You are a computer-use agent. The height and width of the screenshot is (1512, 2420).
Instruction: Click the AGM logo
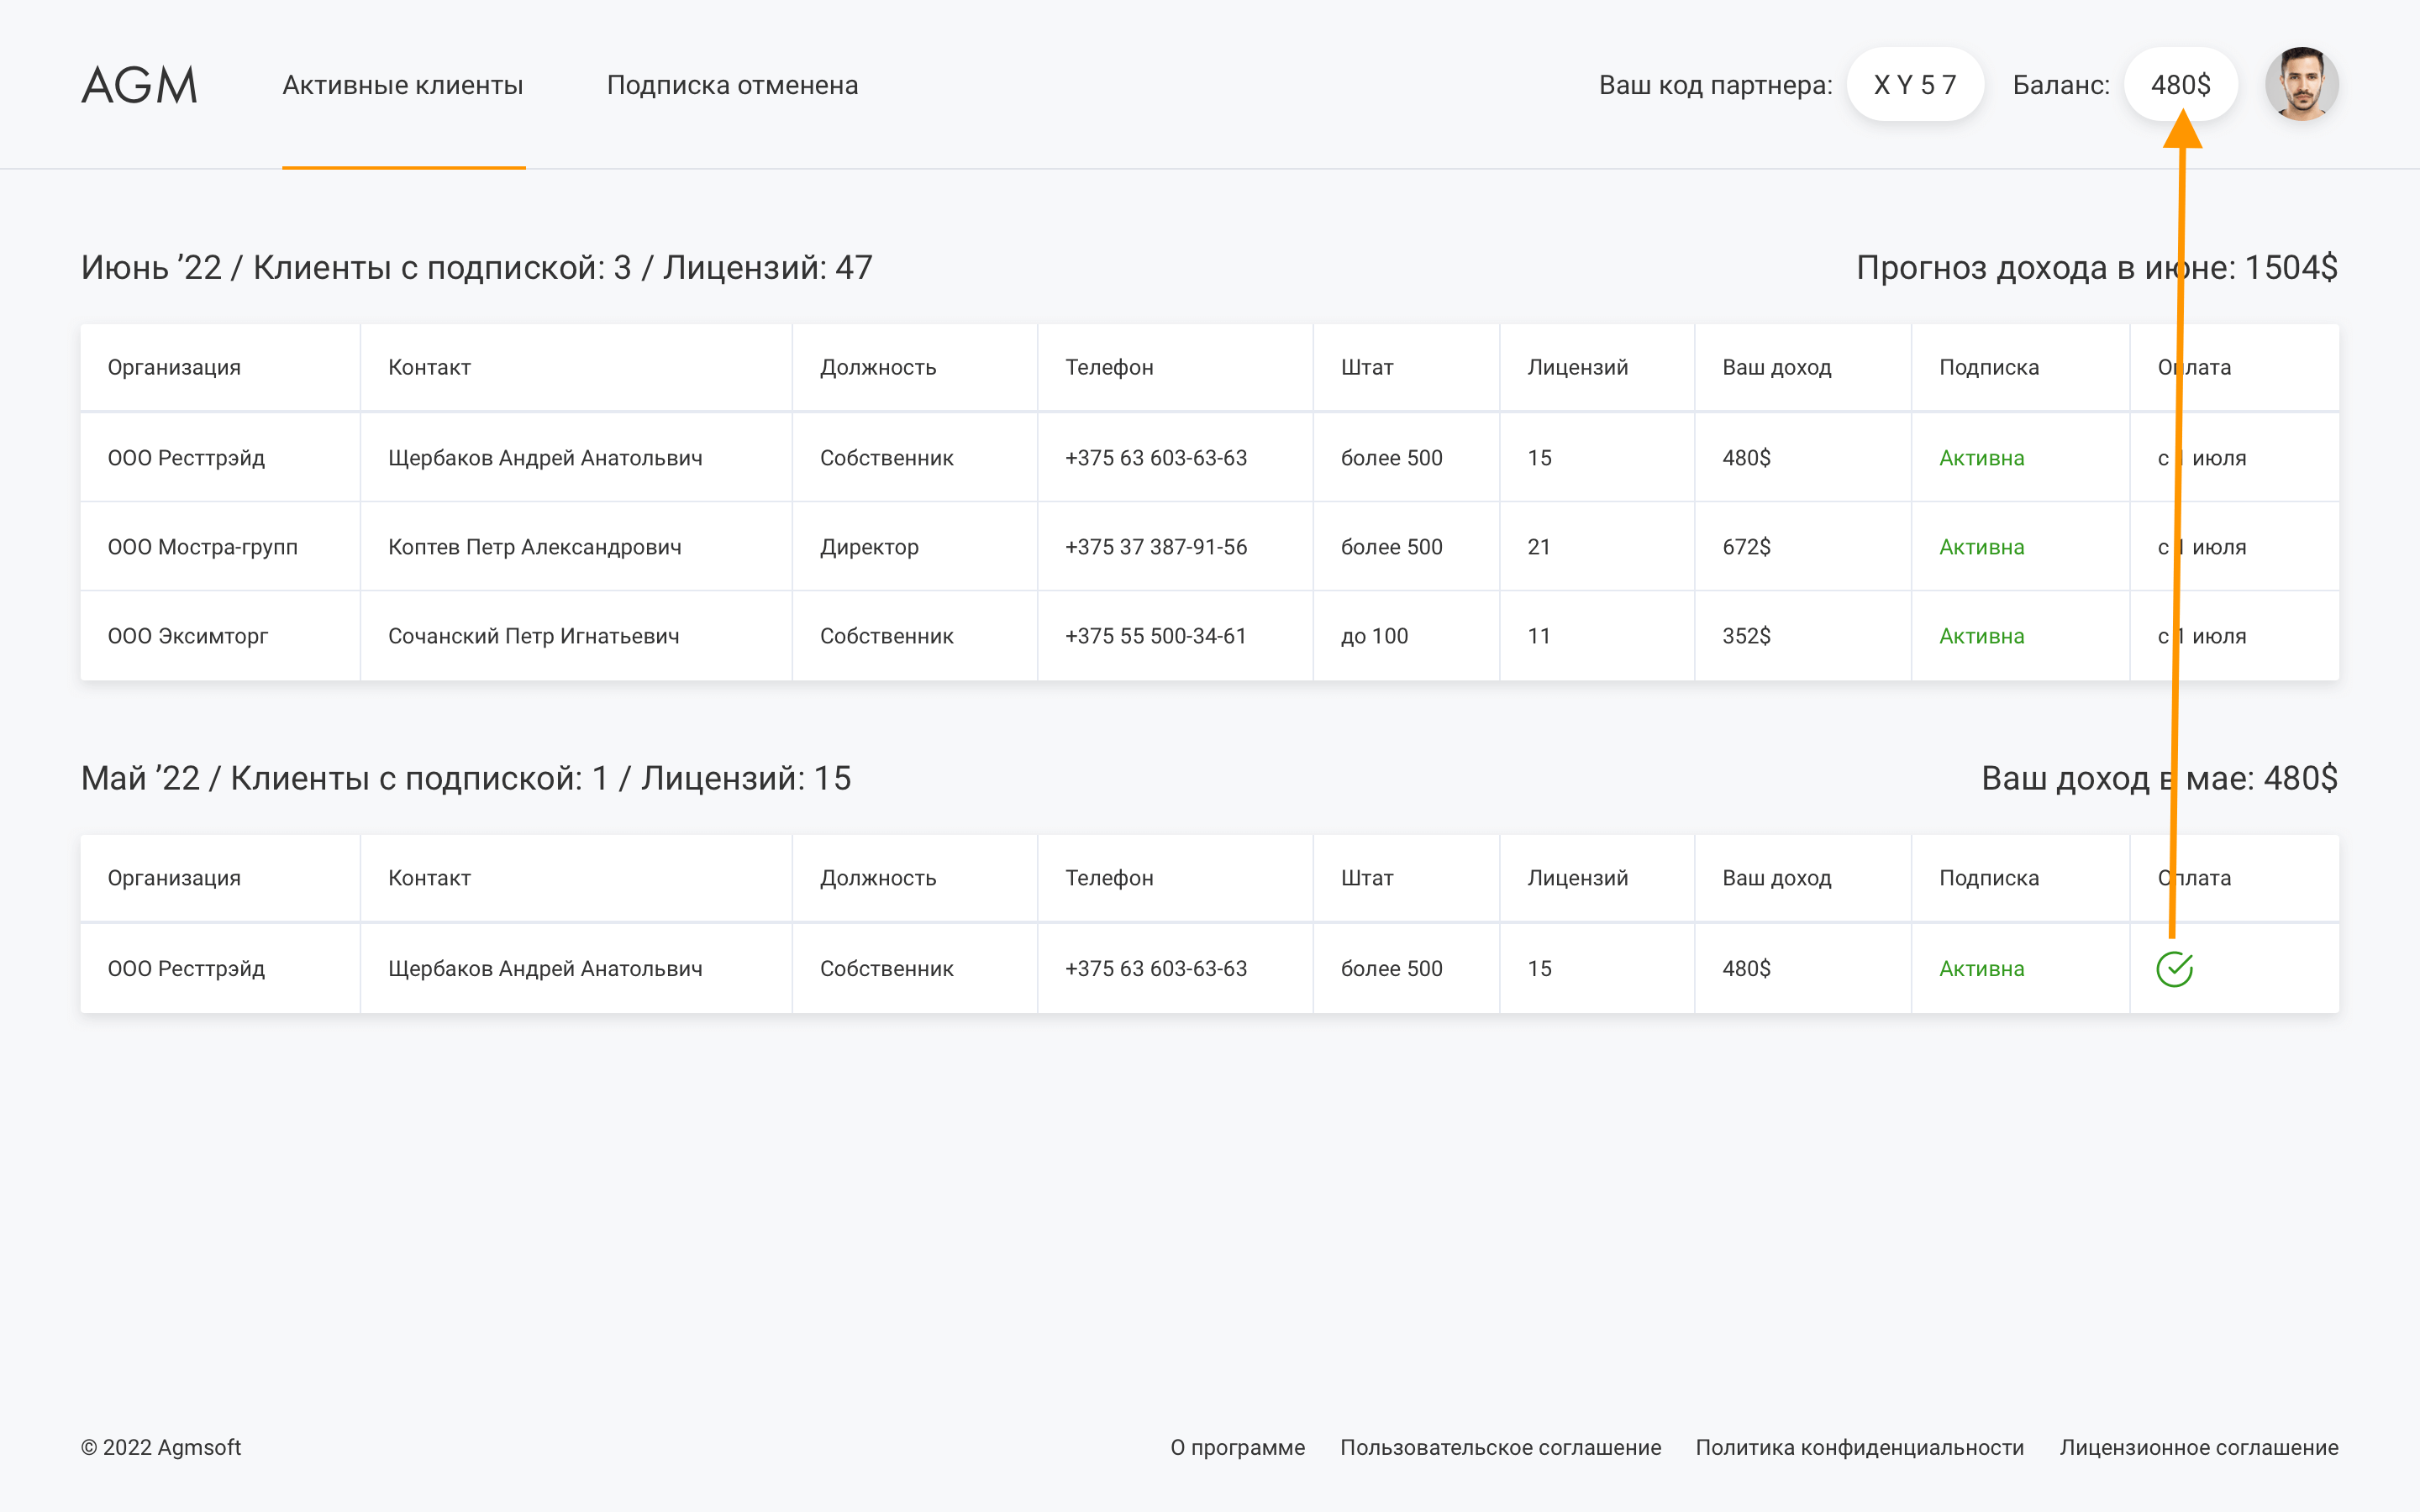[x=139, y=85]
